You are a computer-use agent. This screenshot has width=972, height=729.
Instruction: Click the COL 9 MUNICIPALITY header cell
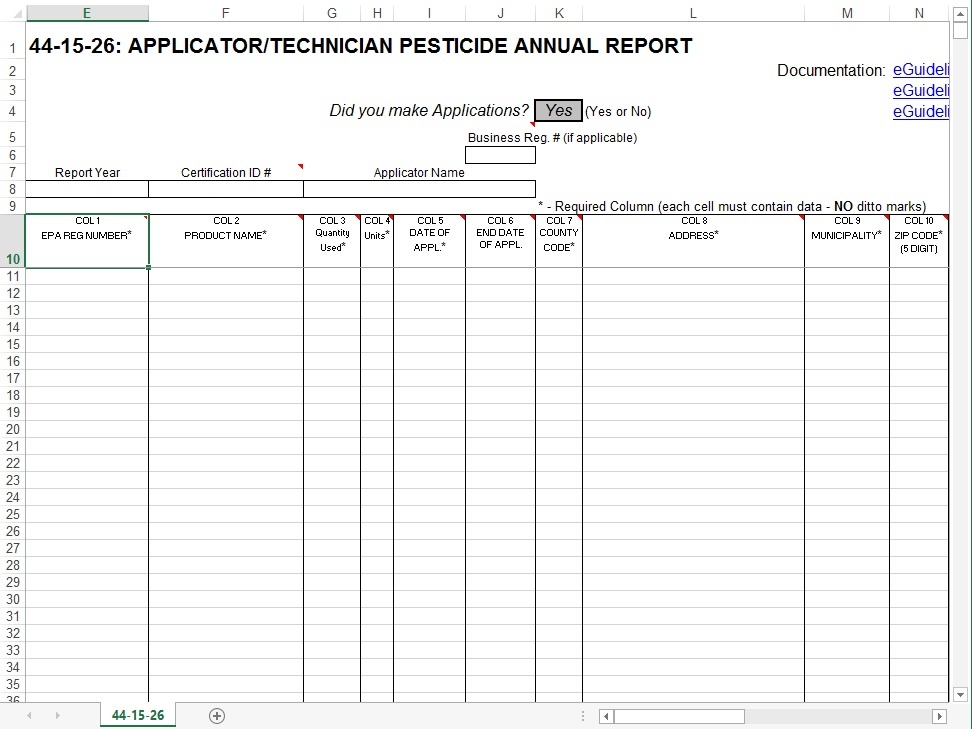847,241
